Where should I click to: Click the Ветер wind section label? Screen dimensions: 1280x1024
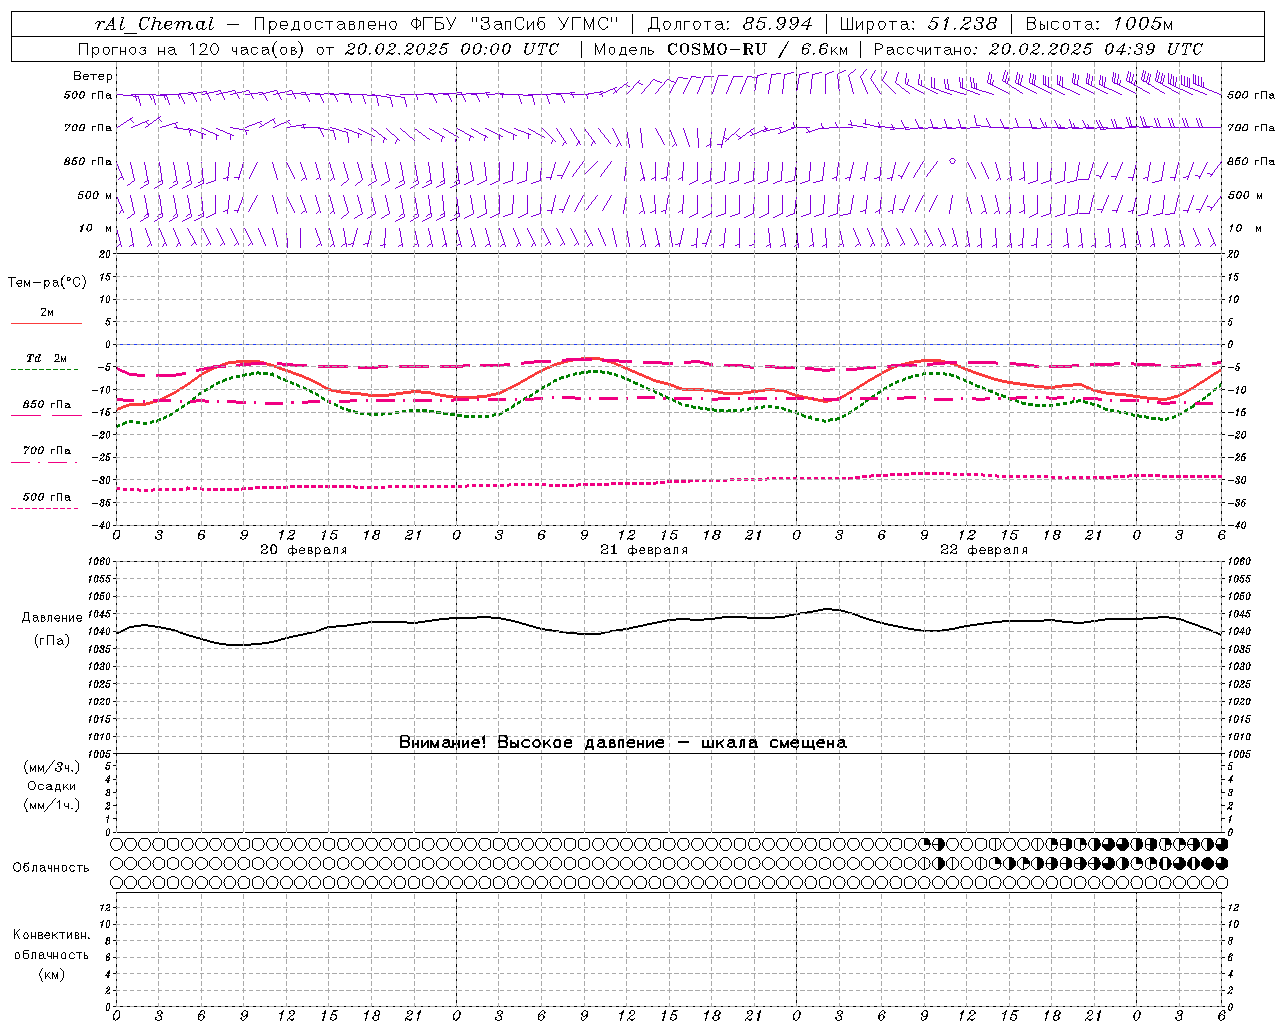(93, 76)
